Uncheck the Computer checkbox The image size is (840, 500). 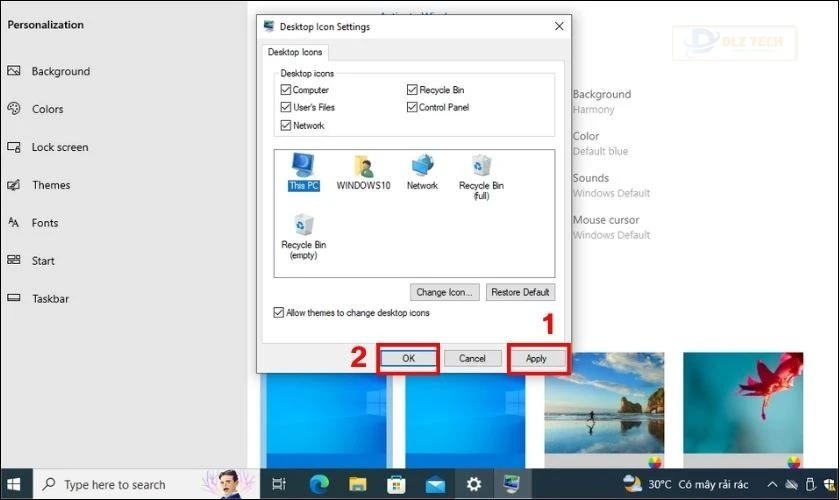(286, 90)
